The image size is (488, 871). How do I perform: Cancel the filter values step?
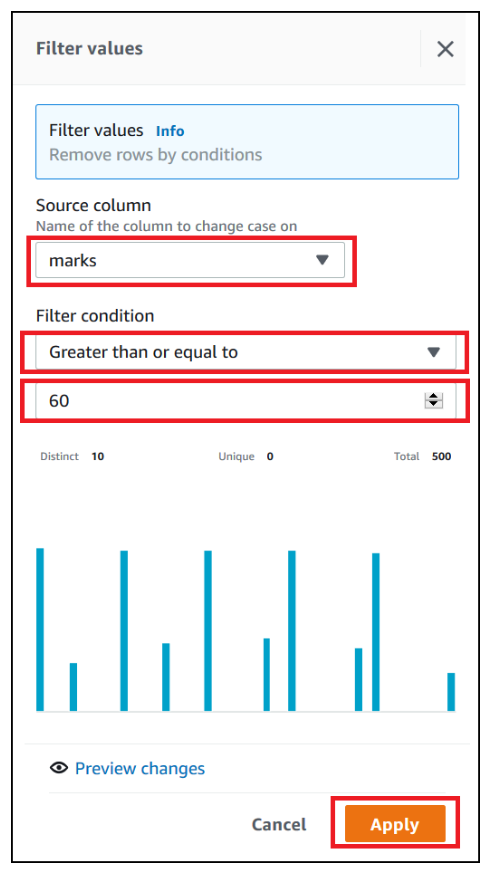point(279,824)
